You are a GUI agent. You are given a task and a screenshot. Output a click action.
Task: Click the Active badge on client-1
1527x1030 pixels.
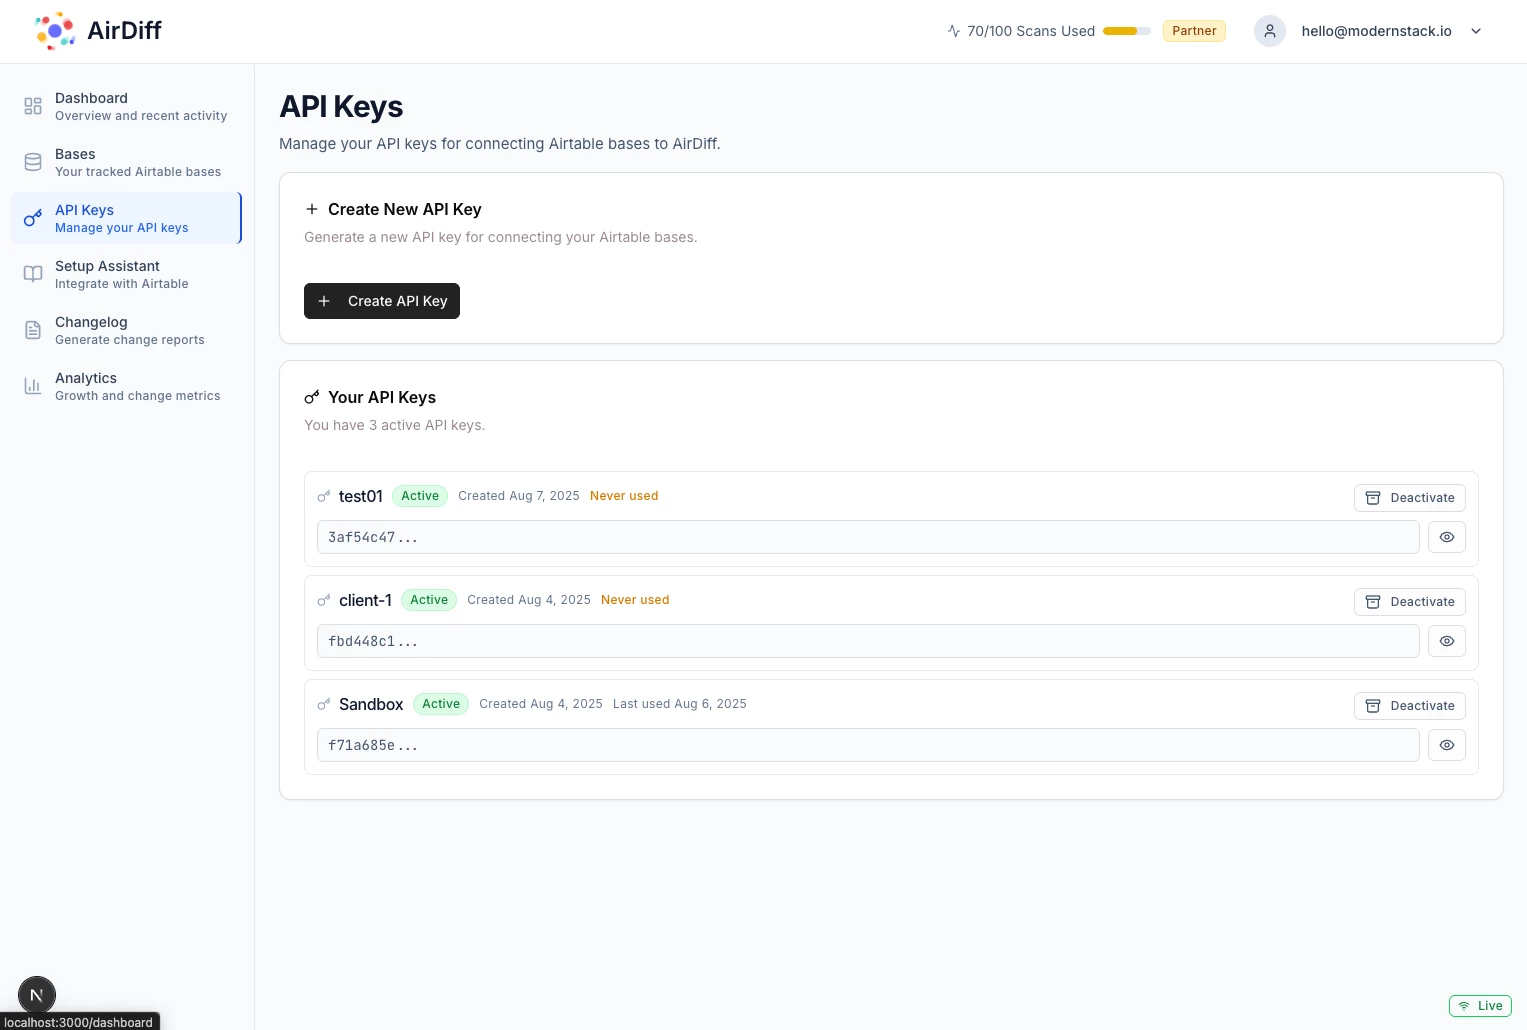(x=429, y=600)
